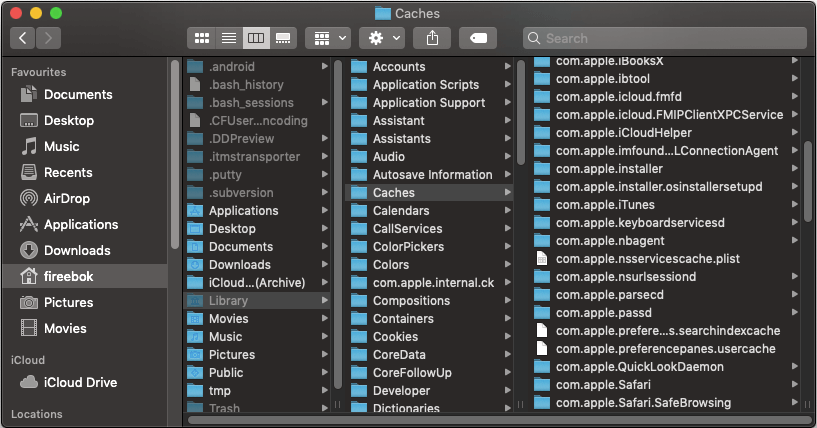Click the third column vertical scrollbar

pyautogui.click(x=808, y=181)
